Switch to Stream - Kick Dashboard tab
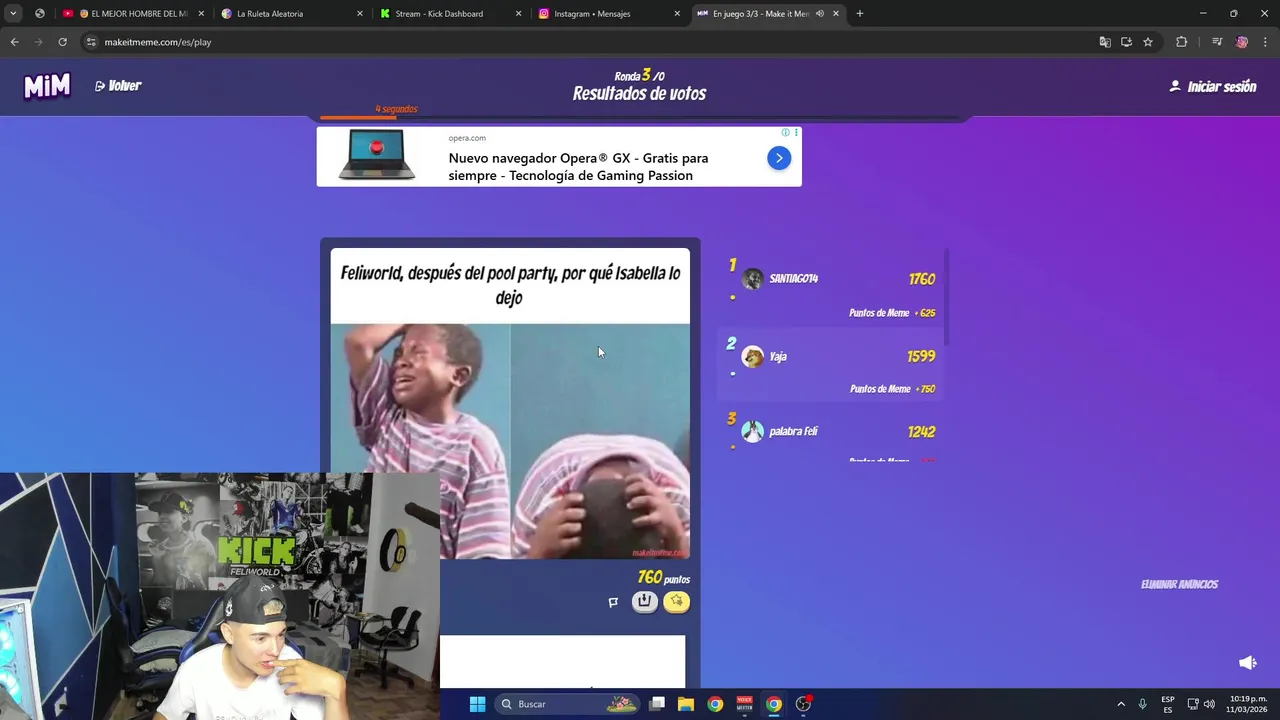 tap(450, 14)
